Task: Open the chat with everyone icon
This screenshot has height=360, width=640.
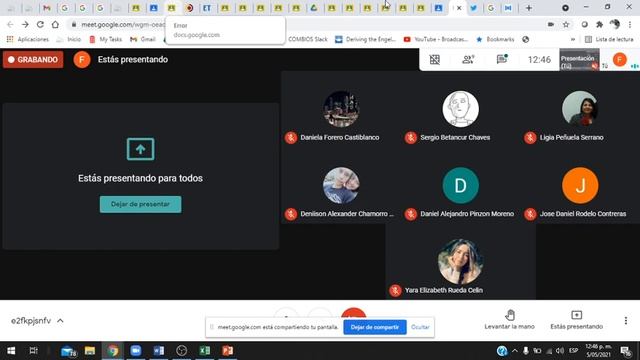Action: coord(502,59)
